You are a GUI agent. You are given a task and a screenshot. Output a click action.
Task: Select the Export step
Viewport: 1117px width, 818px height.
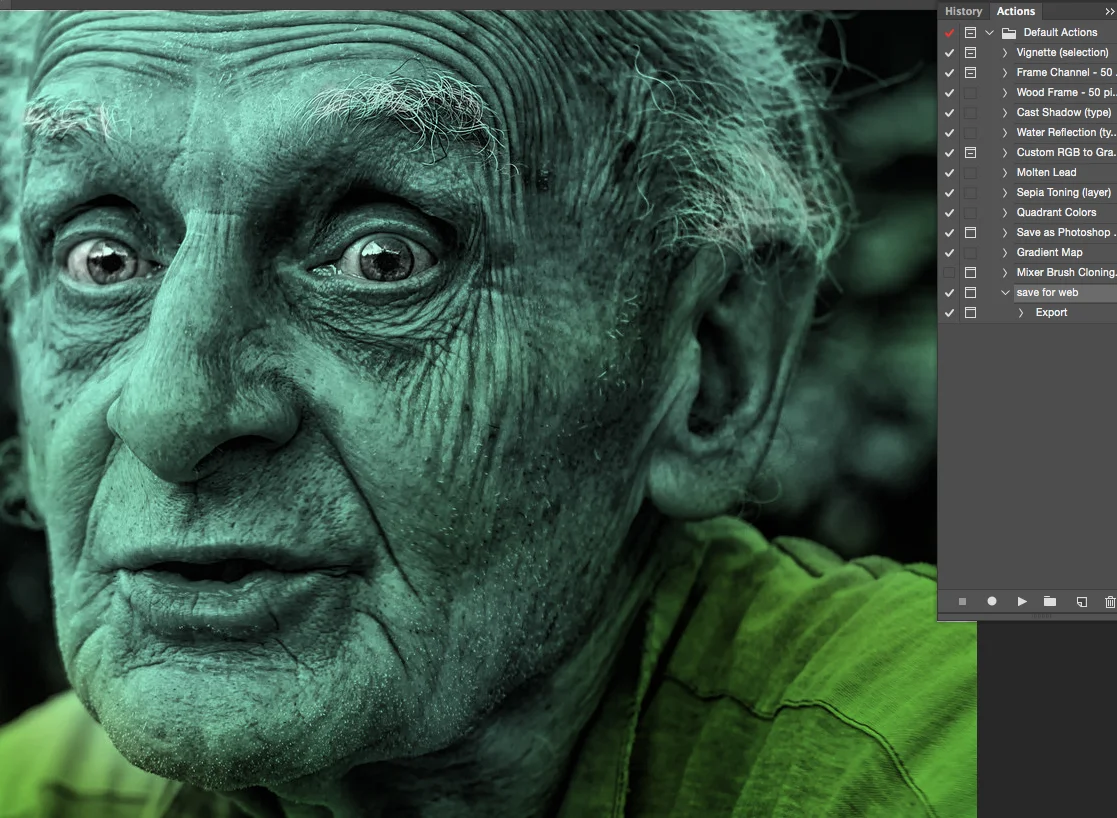1051,312
